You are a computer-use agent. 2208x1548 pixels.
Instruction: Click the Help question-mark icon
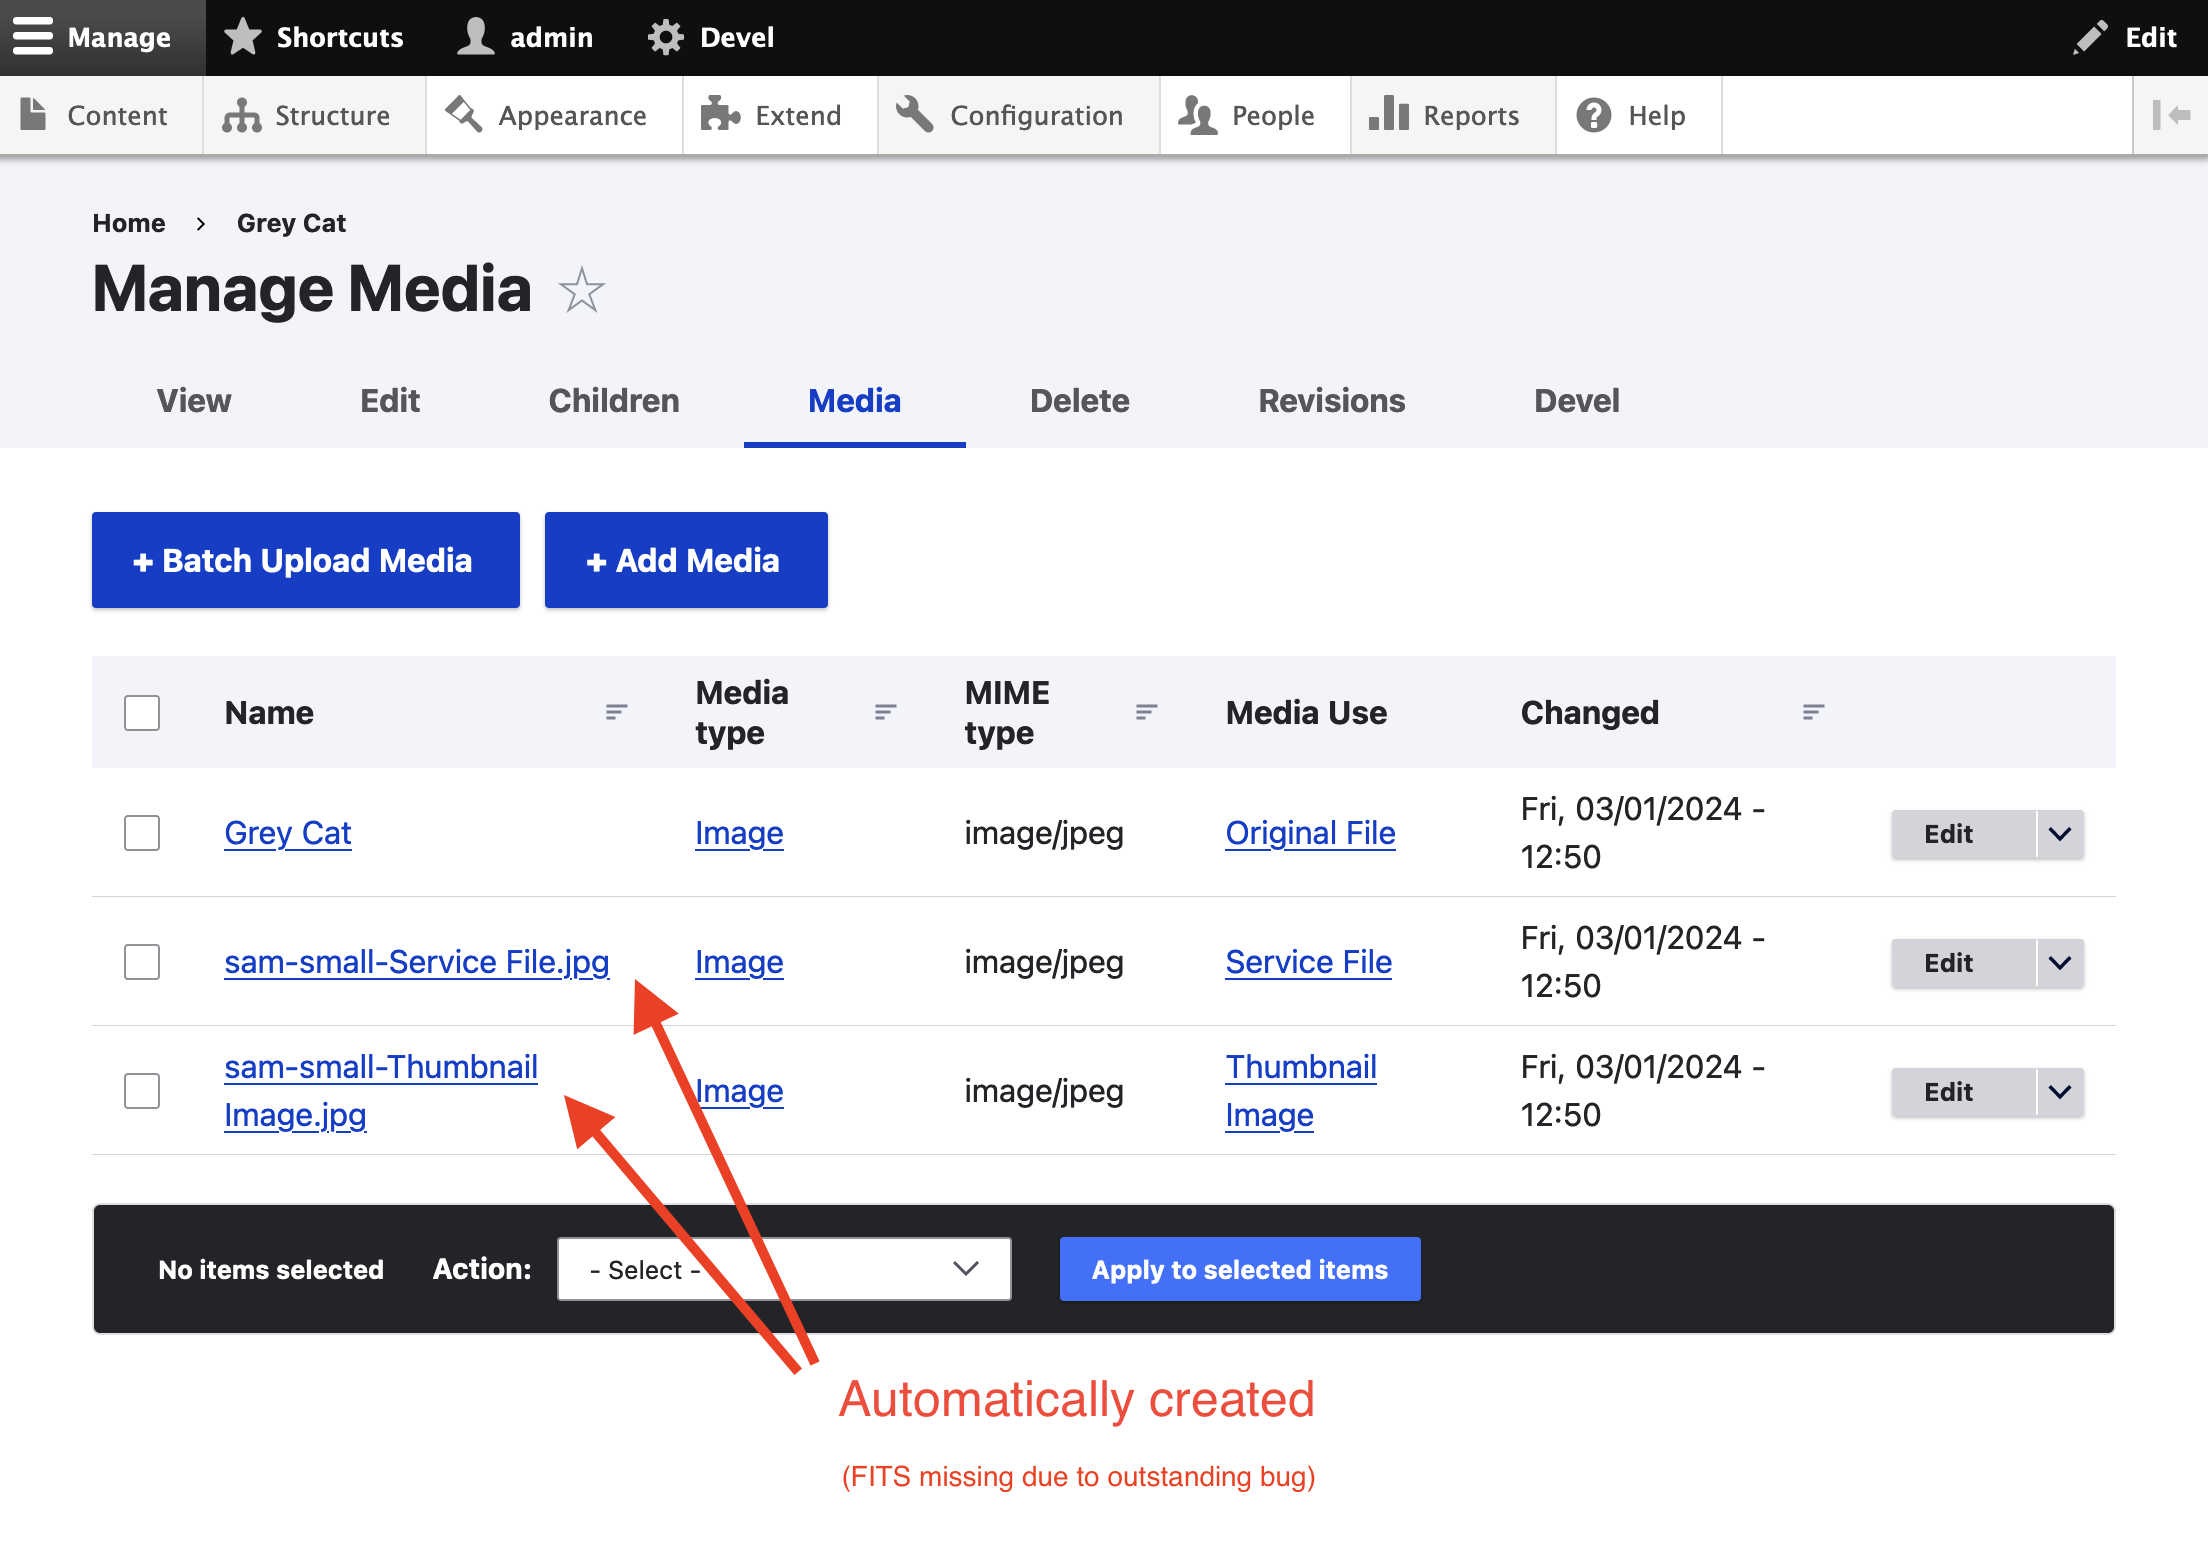(x=1592, y=114)
